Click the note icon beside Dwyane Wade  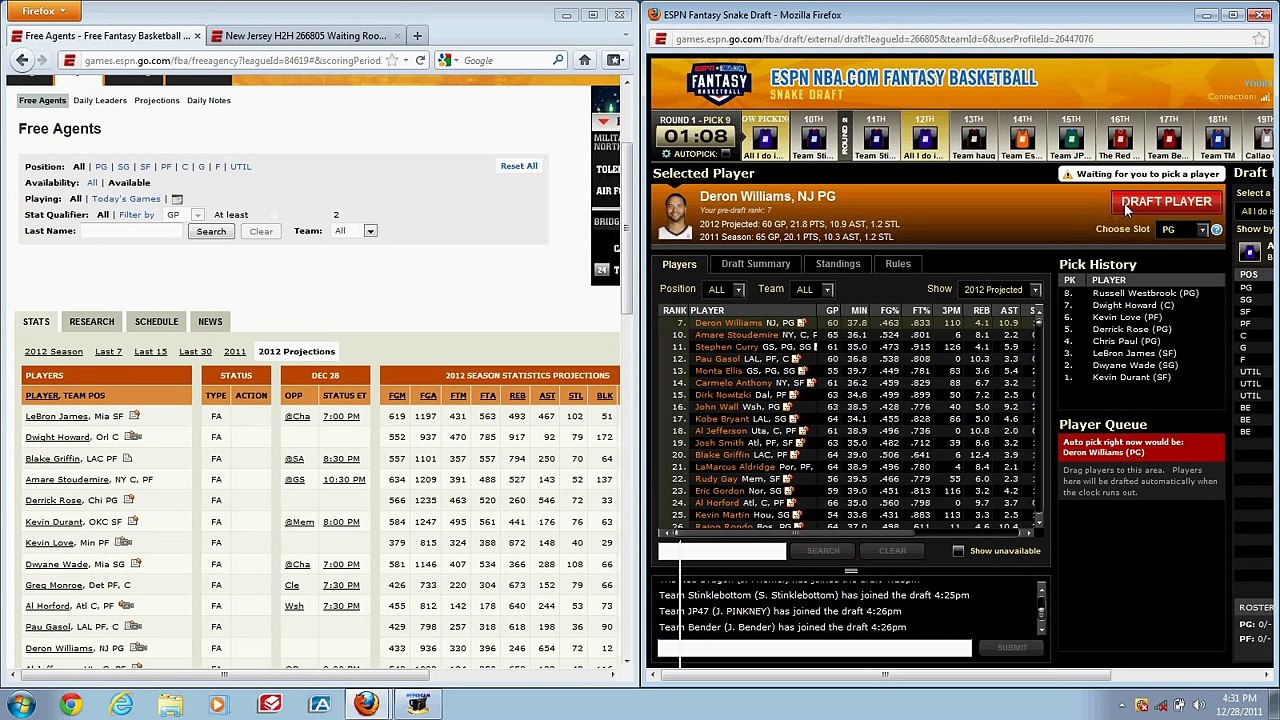pos(135,564)
